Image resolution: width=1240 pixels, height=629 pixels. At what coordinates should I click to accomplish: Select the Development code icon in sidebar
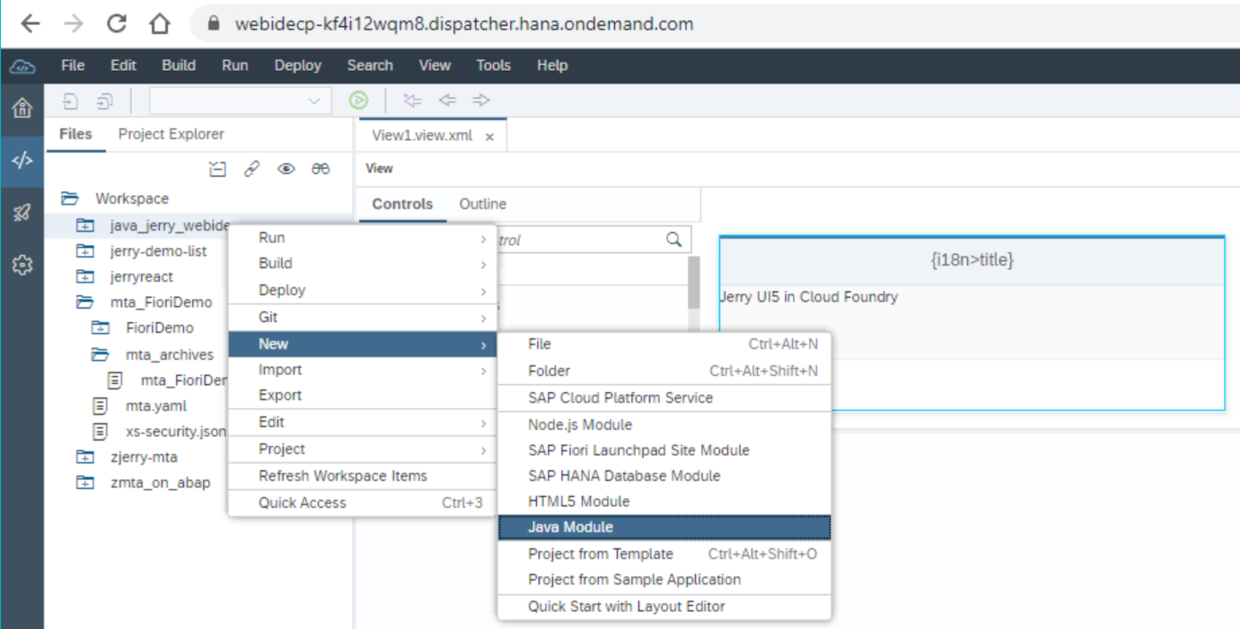click(21, 160)
